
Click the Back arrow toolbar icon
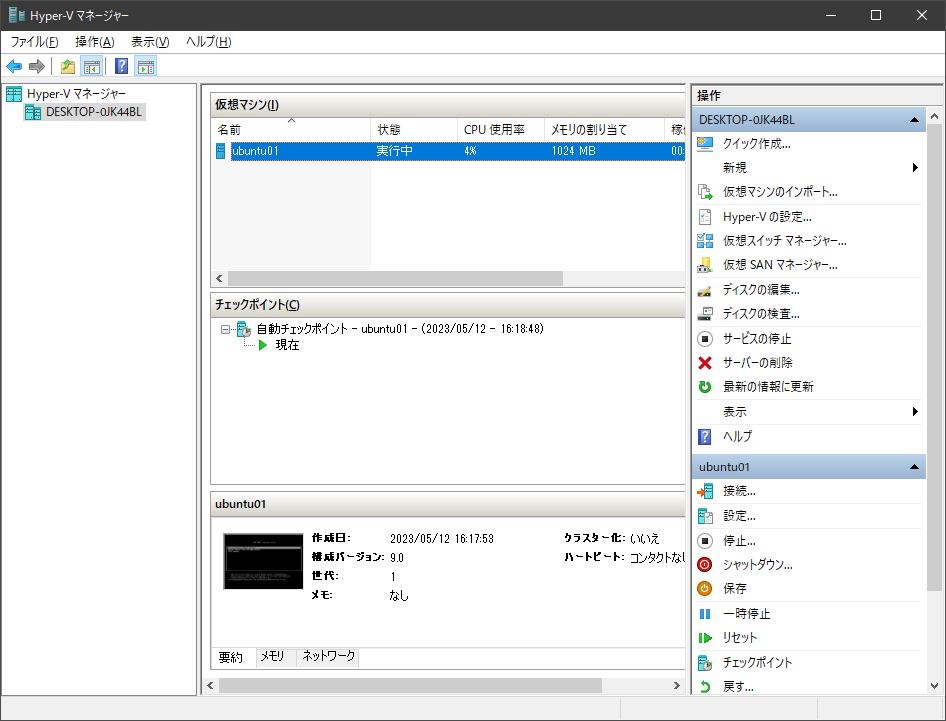tap(14, 66)
